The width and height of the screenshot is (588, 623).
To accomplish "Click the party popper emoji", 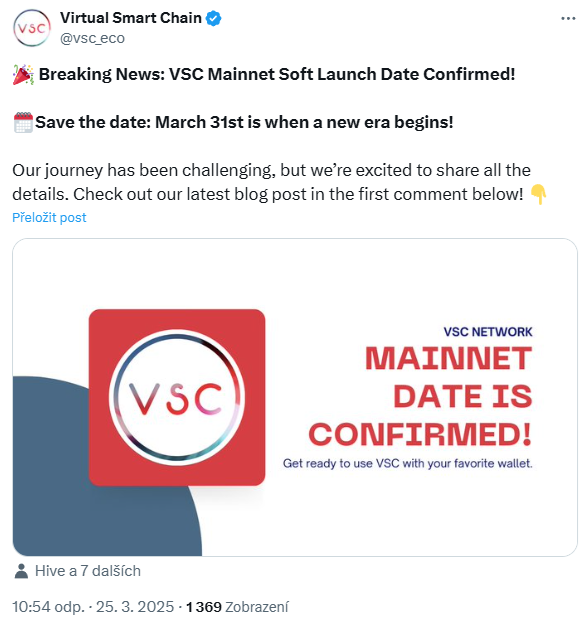I will point(23,75).
